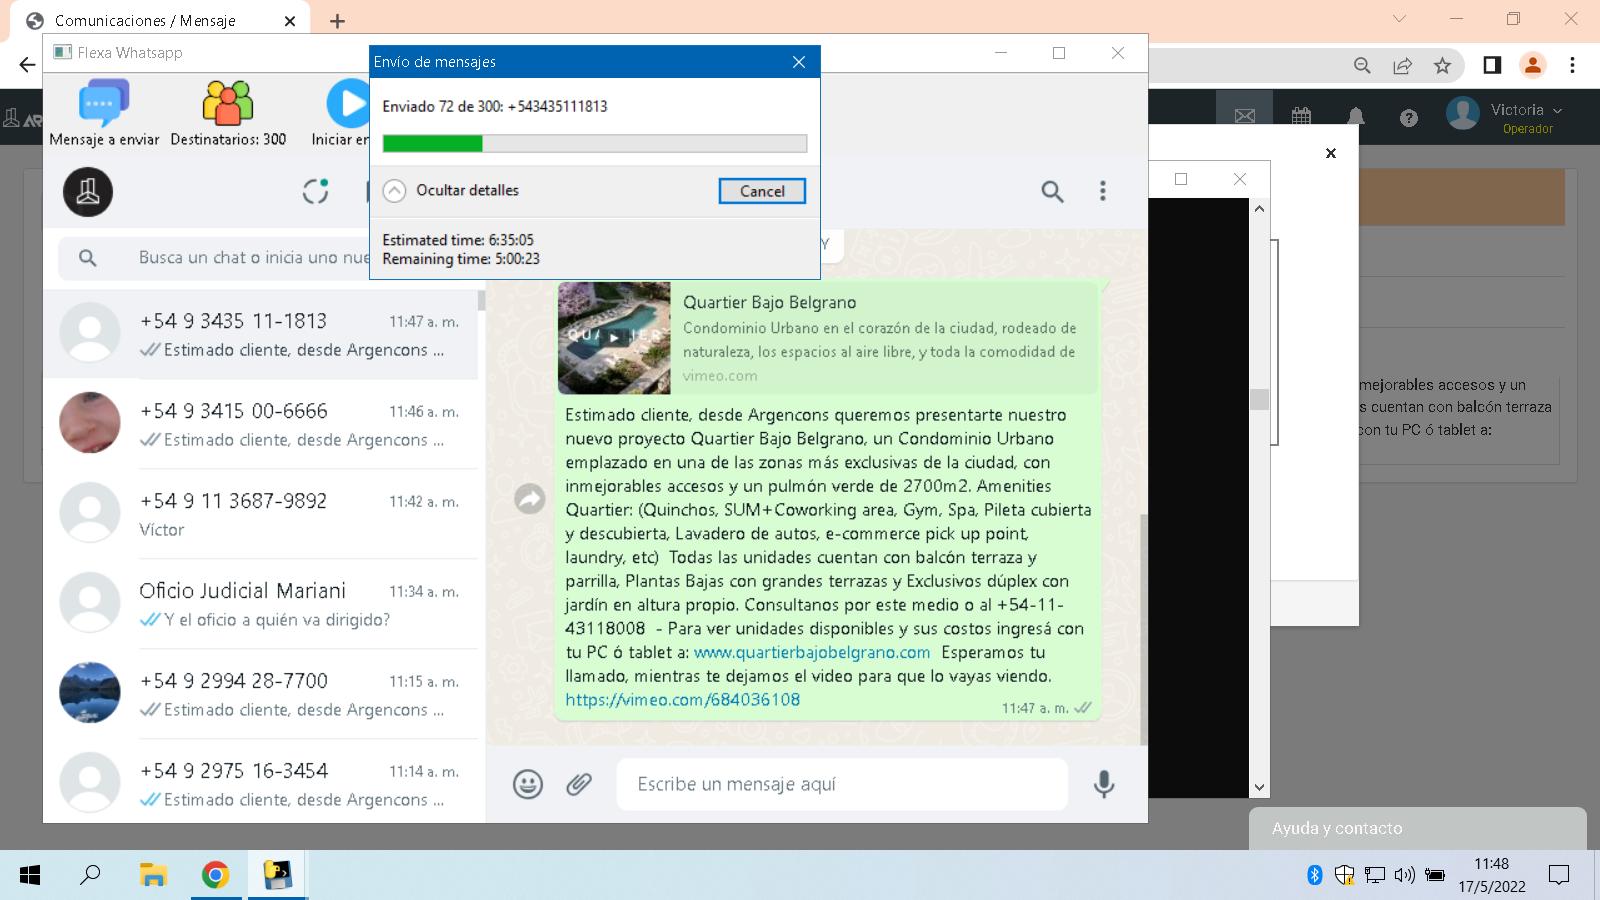This screenshot has height=900, width=1600.
Task: Go back with the browser arrow
Action: coord(27,65)
